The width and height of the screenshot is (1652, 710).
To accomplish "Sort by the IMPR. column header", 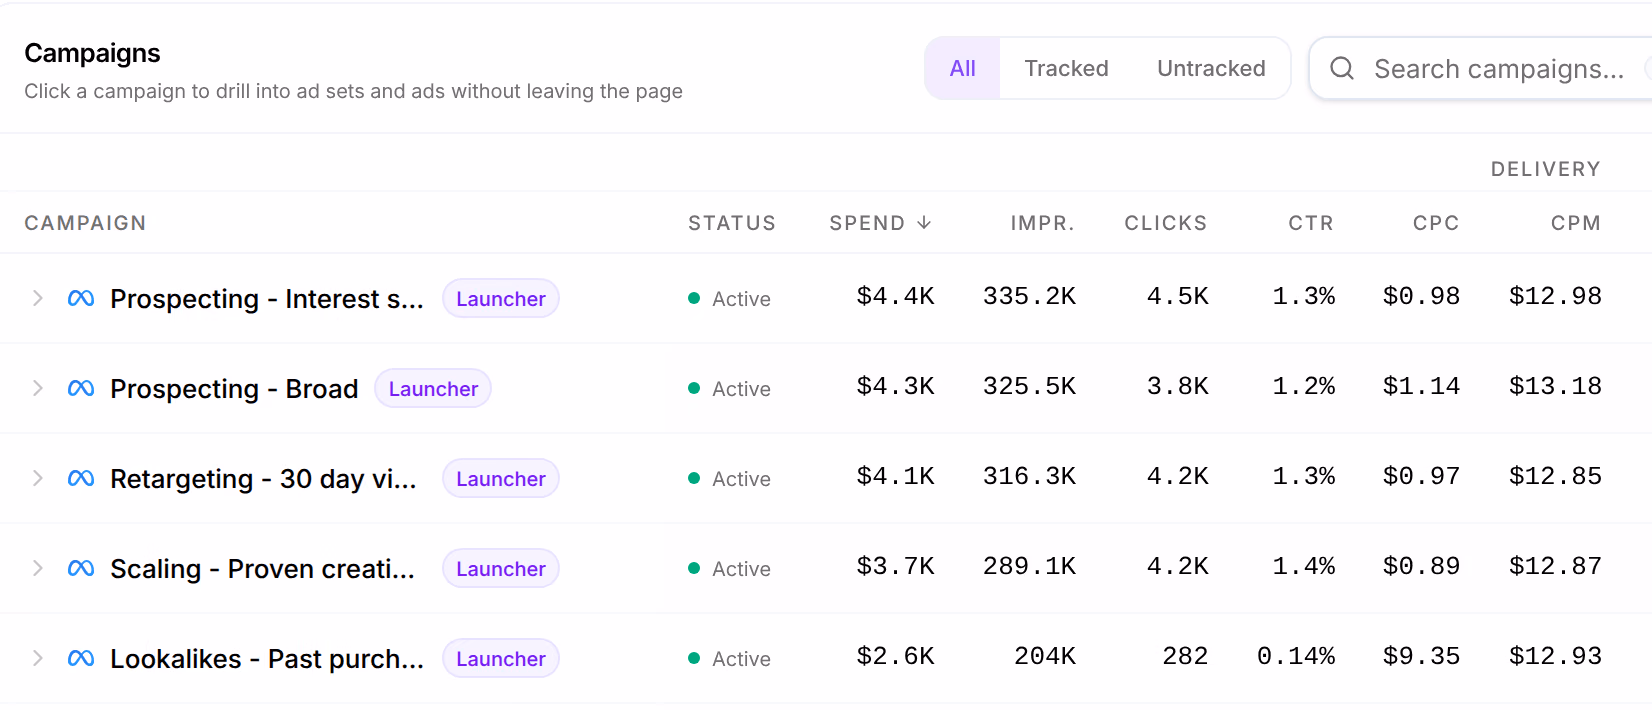I will 1042,223.
